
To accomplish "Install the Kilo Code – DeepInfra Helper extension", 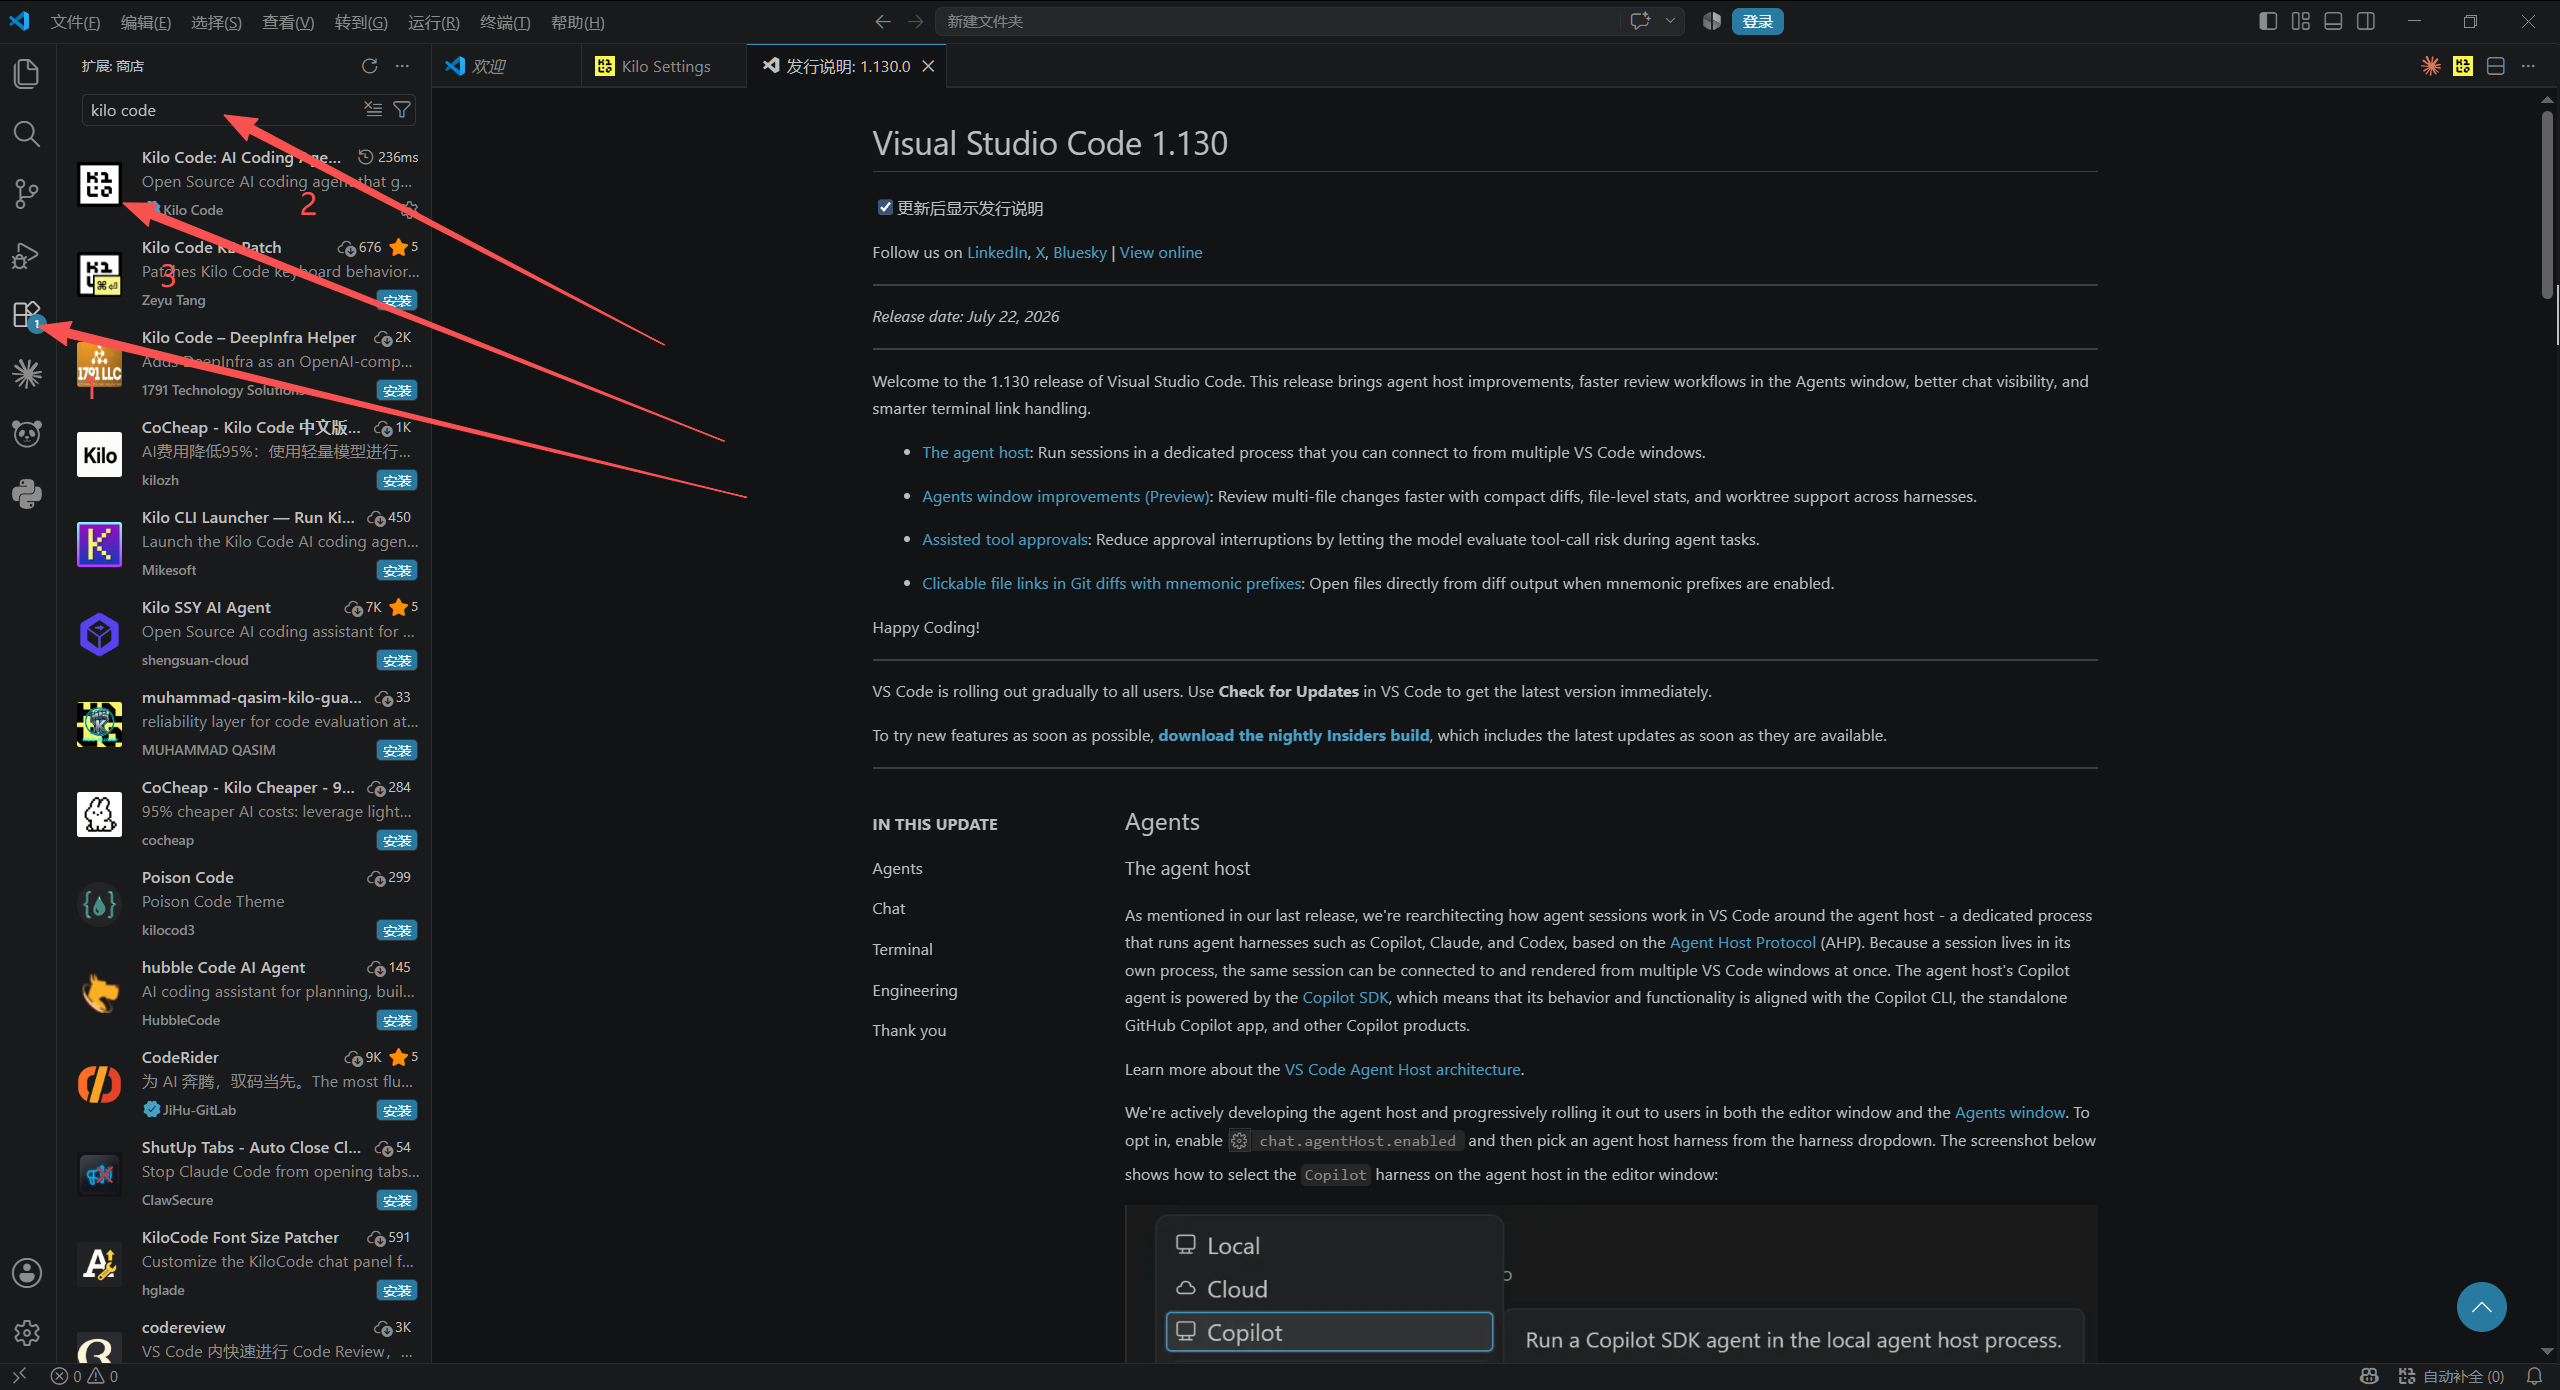I will (397, 390).
